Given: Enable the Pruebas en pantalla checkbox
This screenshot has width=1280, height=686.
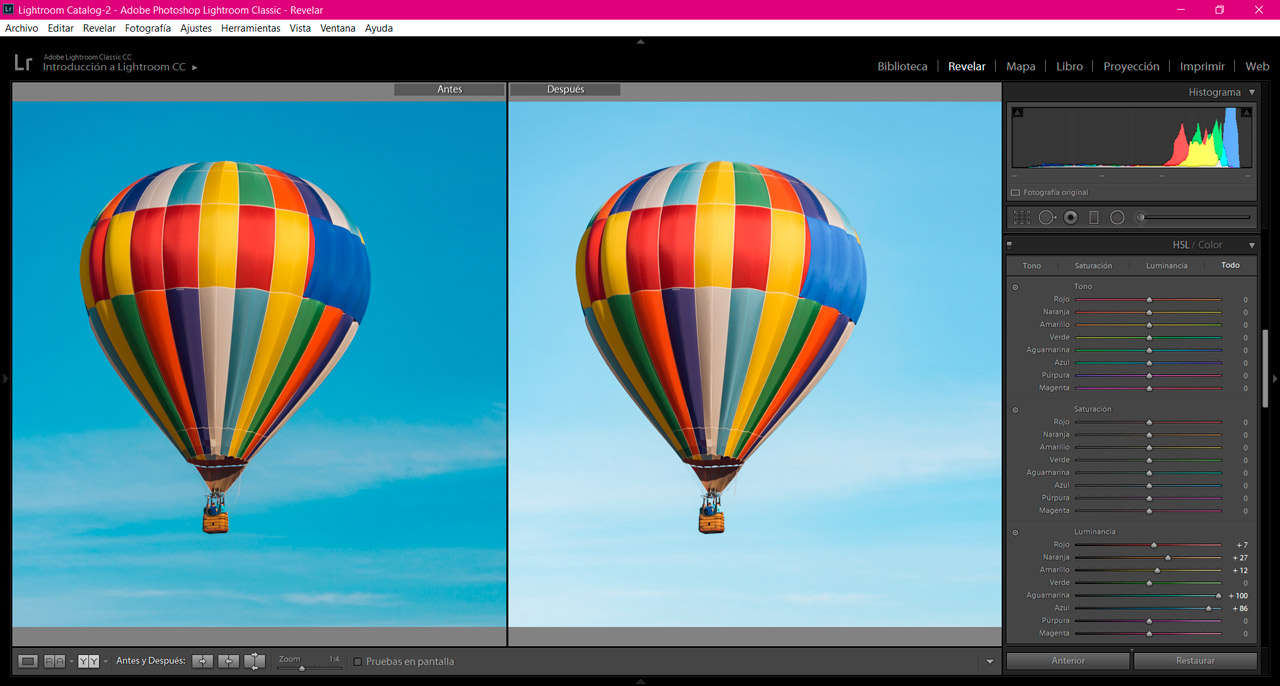Looking at the screenshot, I should click(357, 661).
